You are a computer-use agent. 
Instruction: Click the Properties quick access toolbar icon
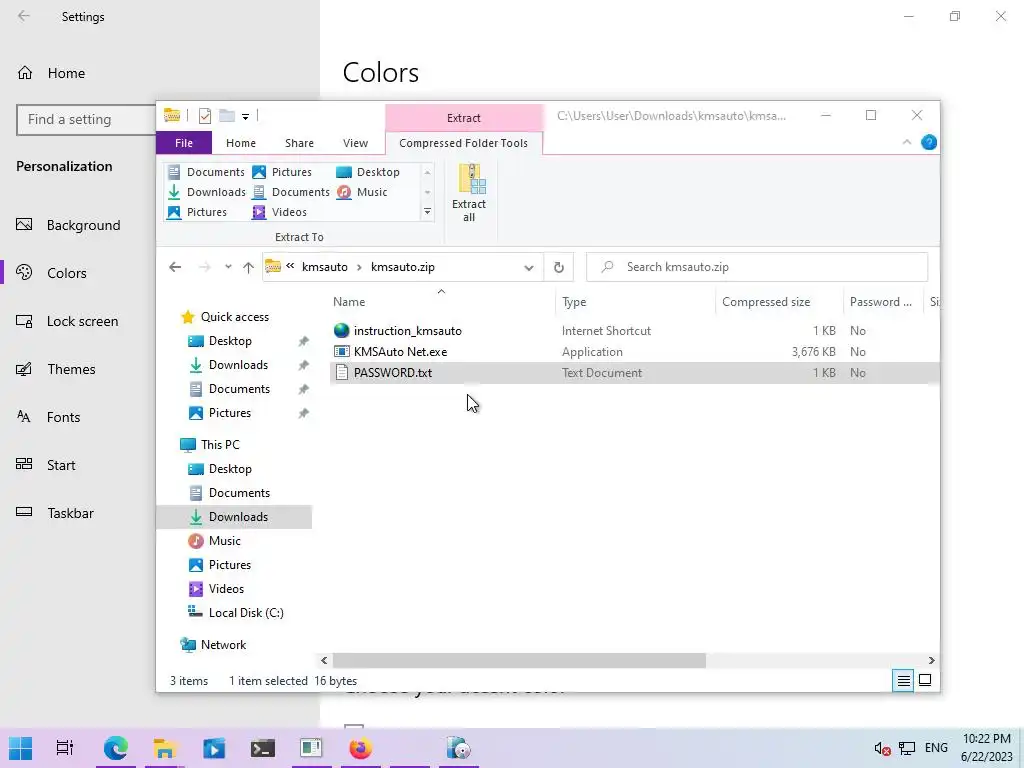(204, 116)
